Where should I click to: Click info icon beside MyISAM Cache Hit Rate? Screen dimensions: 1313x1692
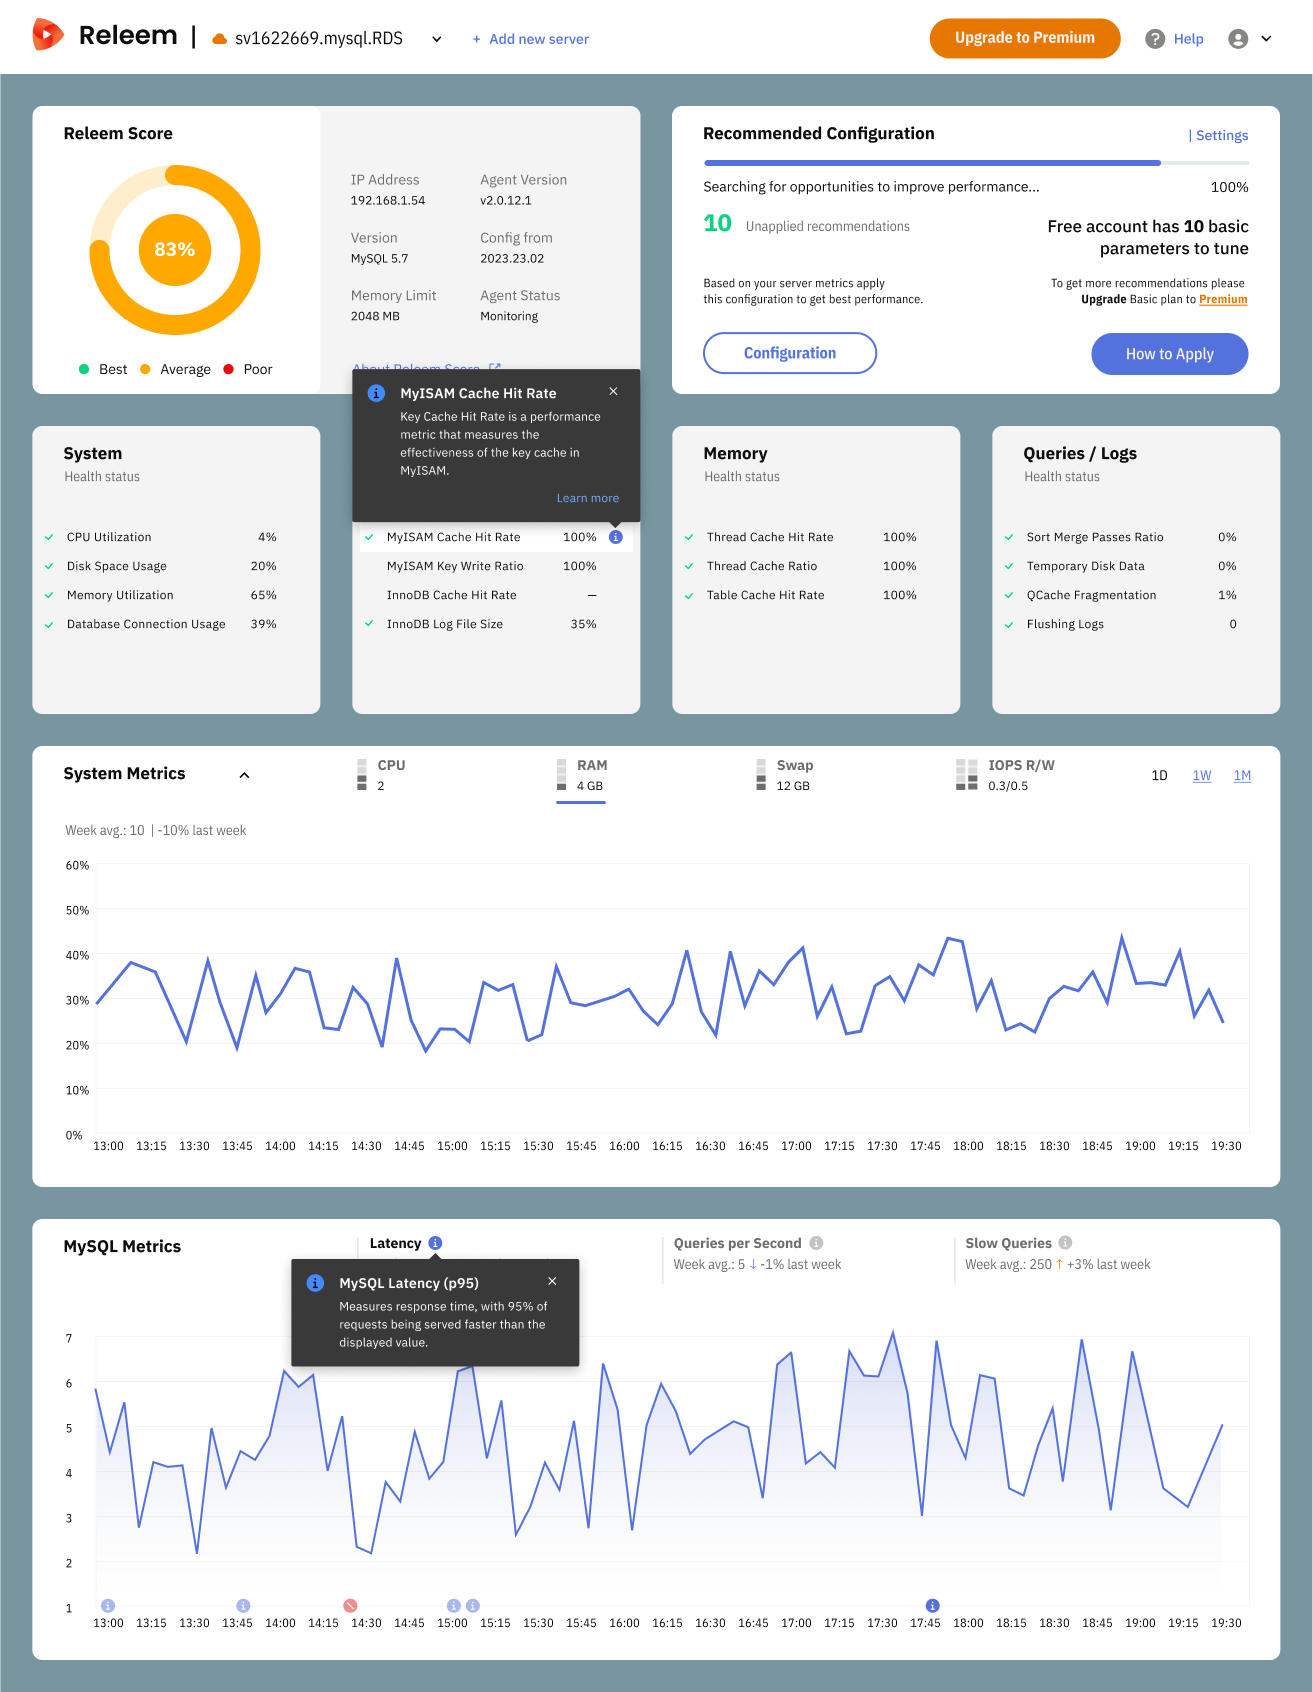coord(616,537)
